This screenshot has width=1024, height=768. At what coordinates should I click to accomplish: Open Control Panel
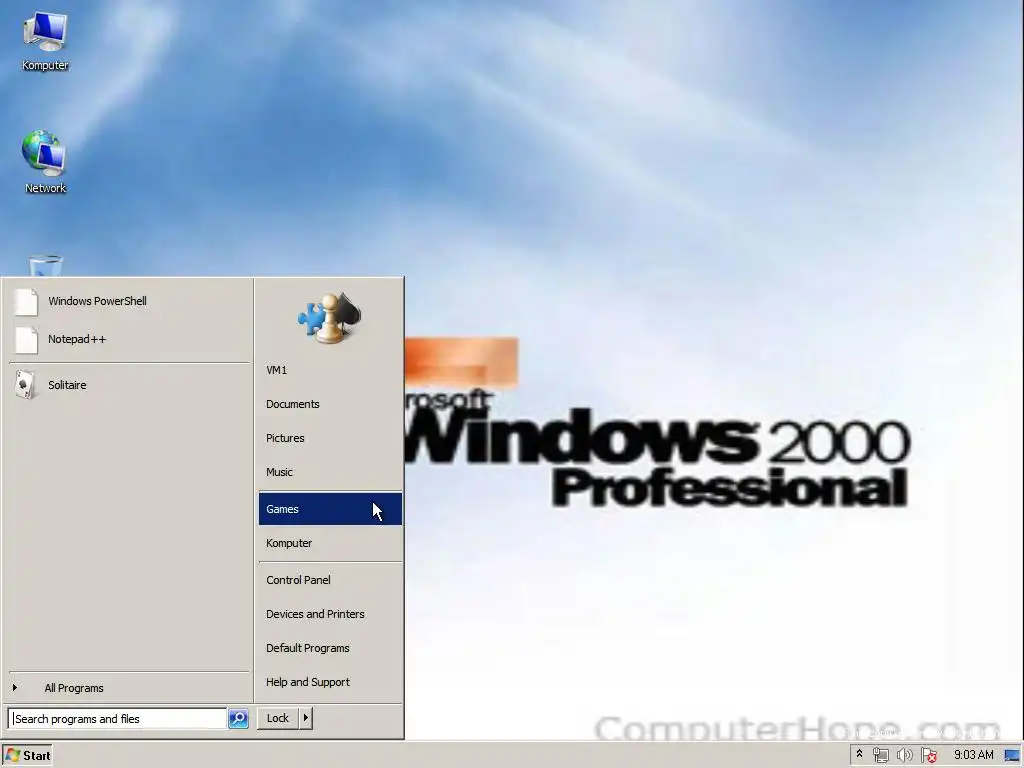[x=330, y=580]
